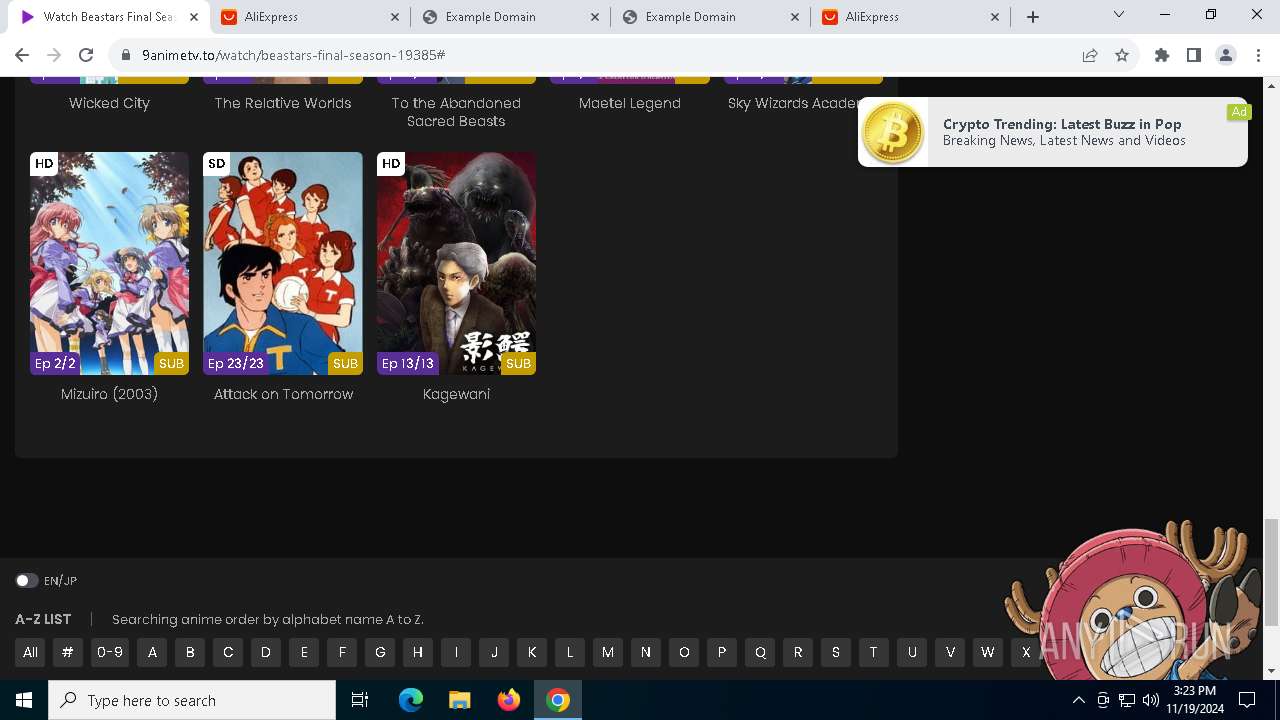The height and width of the screenshot is (720, 1280).
Task: Launch Microsoft Edge from the taskbar
Action: pos(411,700)
